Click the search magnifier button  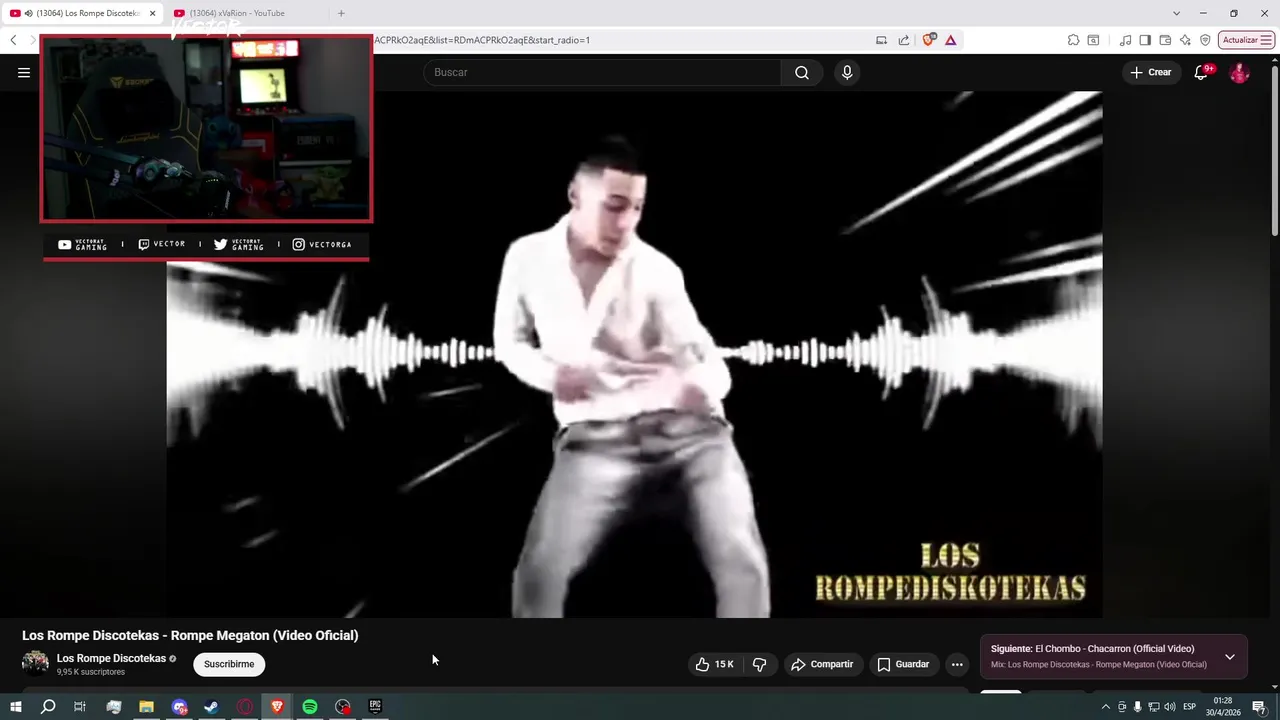pos(802,72)
